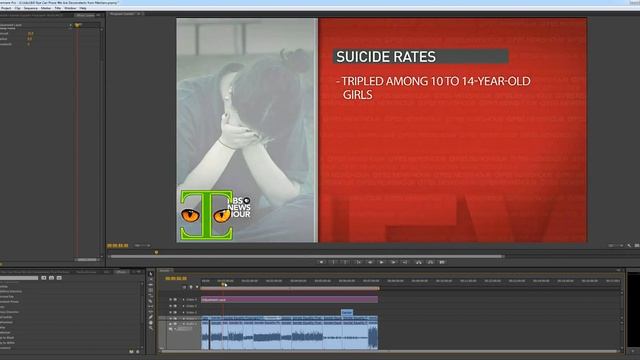The height and width of the screenshot is (360, 640).
Task: Play the sequence in Program monitor
Action: 382,262
